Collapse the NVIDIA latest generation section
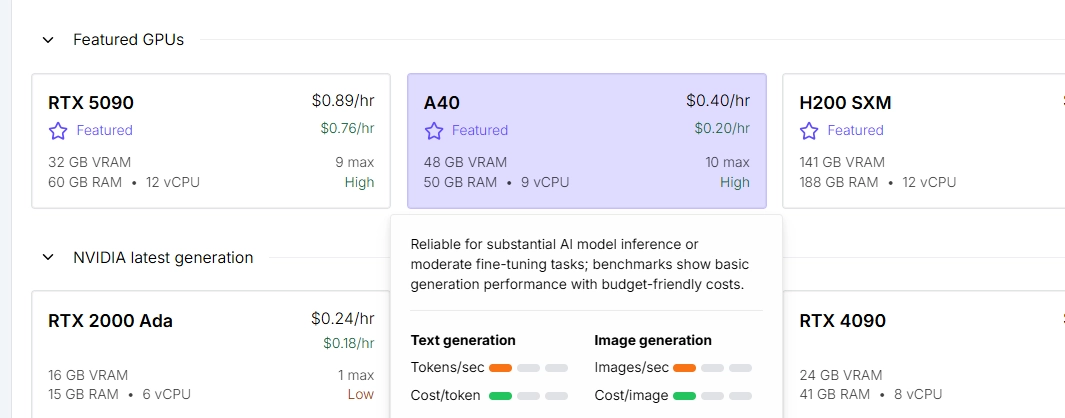 (x=48, y=257)
